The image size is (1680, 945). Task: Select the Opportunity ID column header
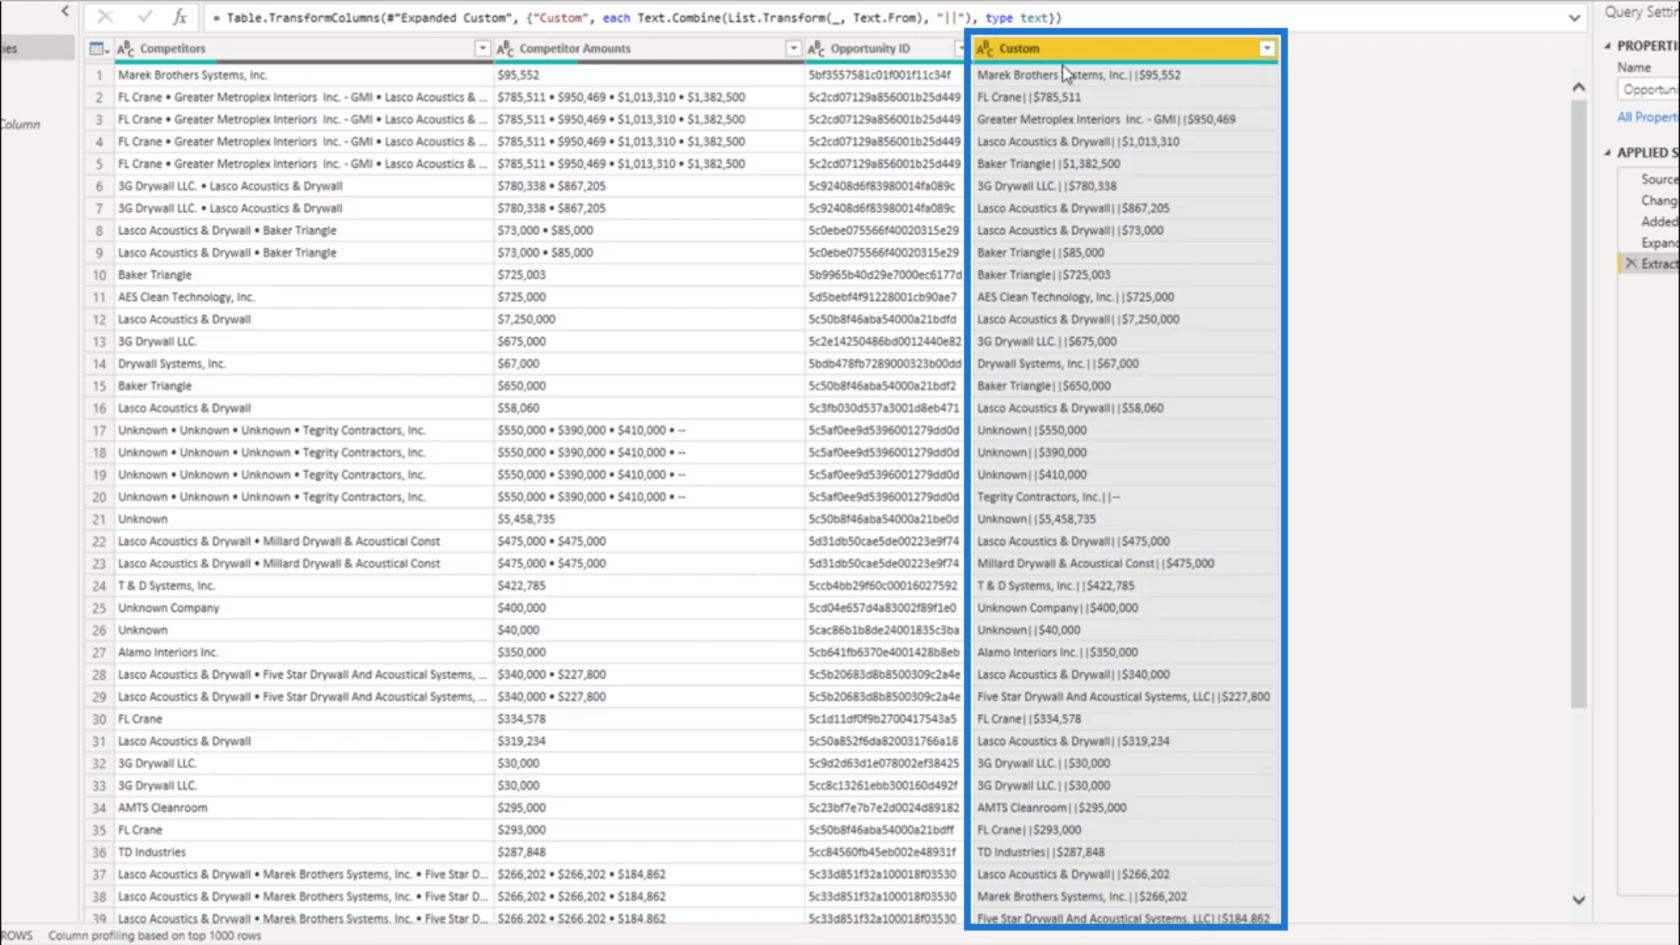point(886,48)
